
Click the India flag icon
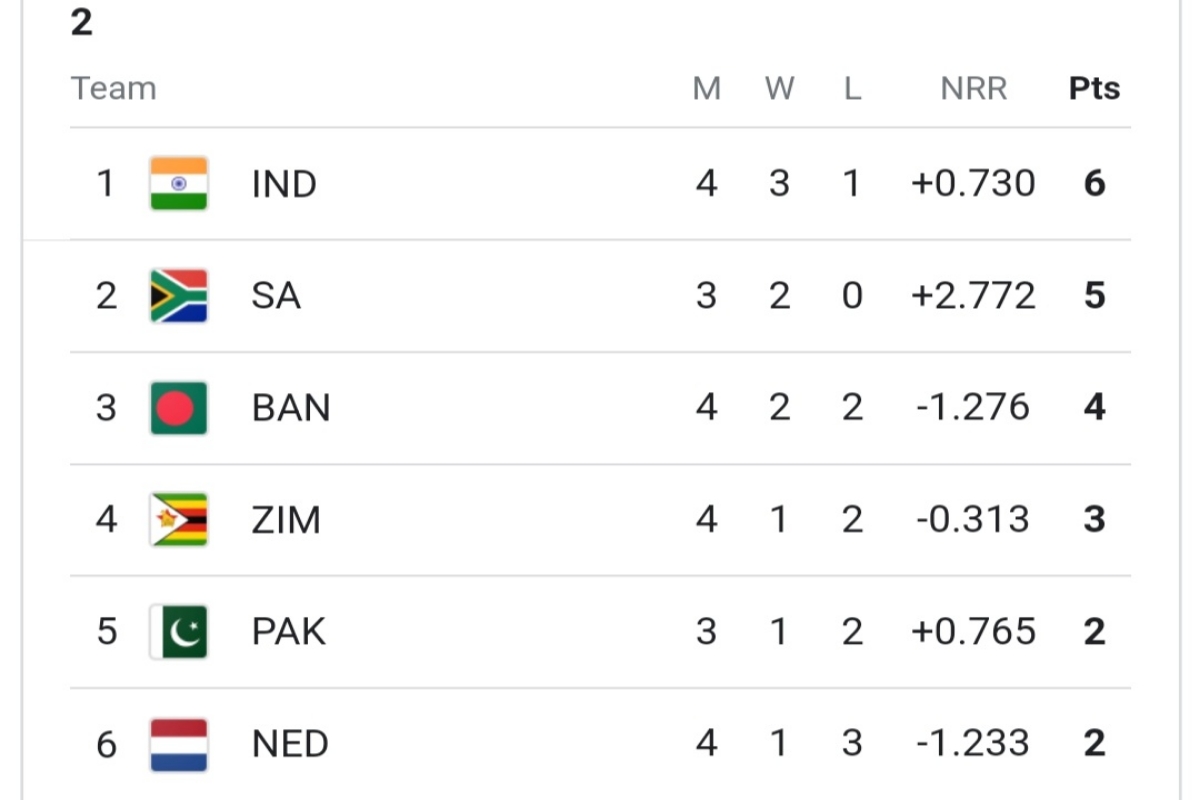click(179, 183)
